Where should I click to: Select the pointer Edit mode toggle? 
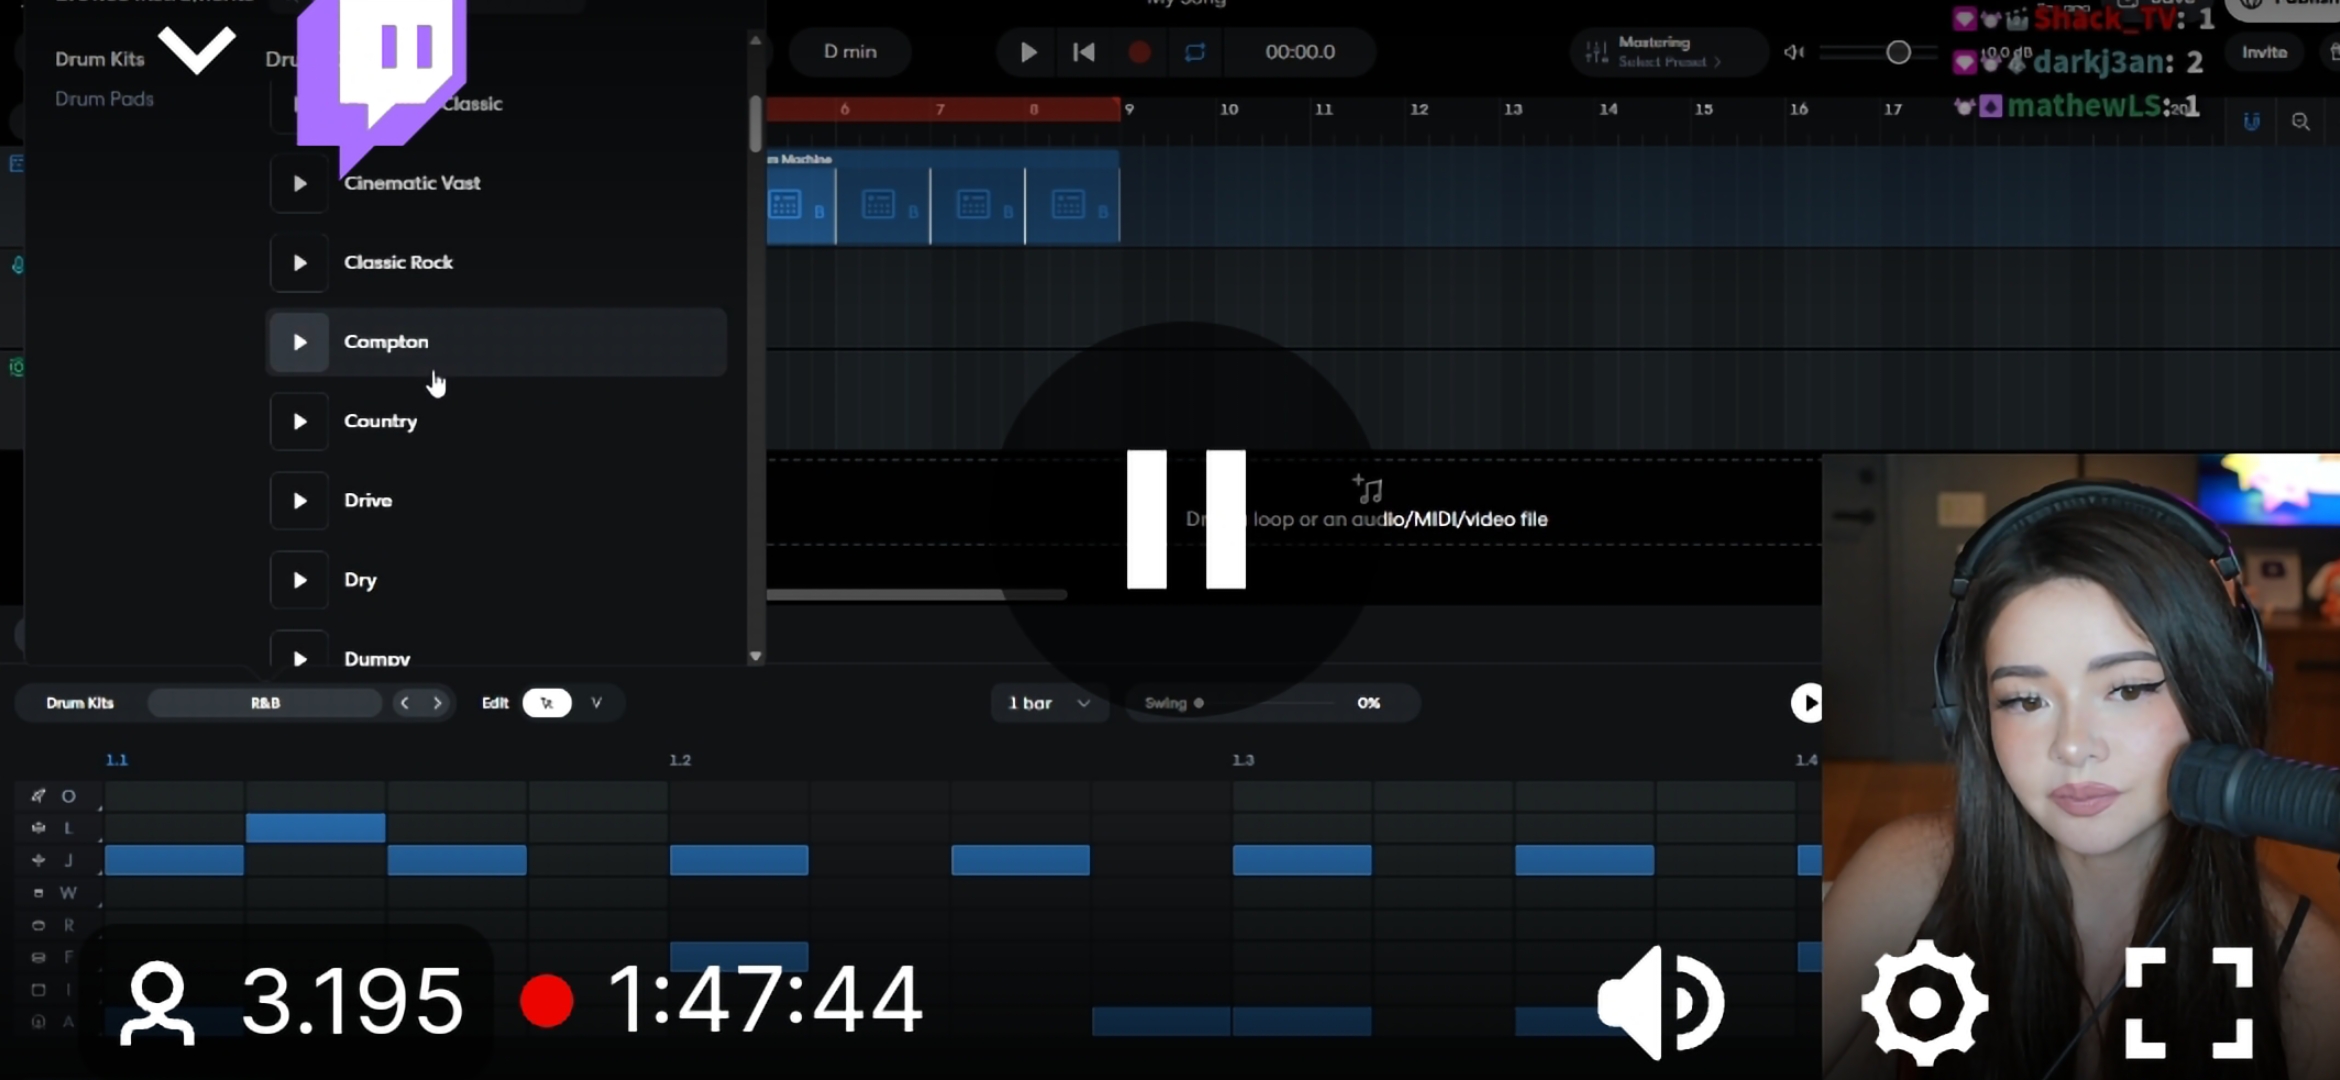[547, 703]
